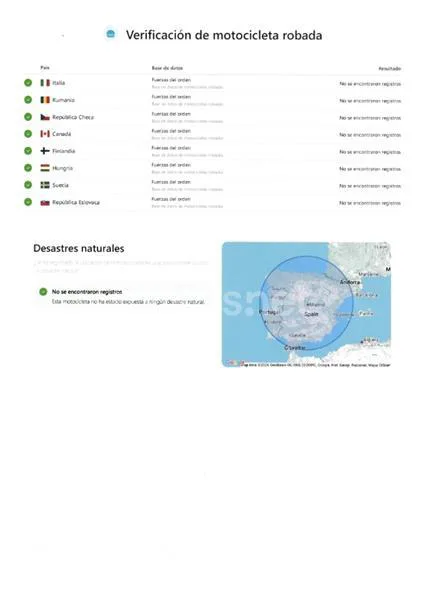Image resolution: width=424 pixels, height=600 pixels.
Task: Click the Finlandia row 'No se encontraron registros' result
Action: (370, 152)
